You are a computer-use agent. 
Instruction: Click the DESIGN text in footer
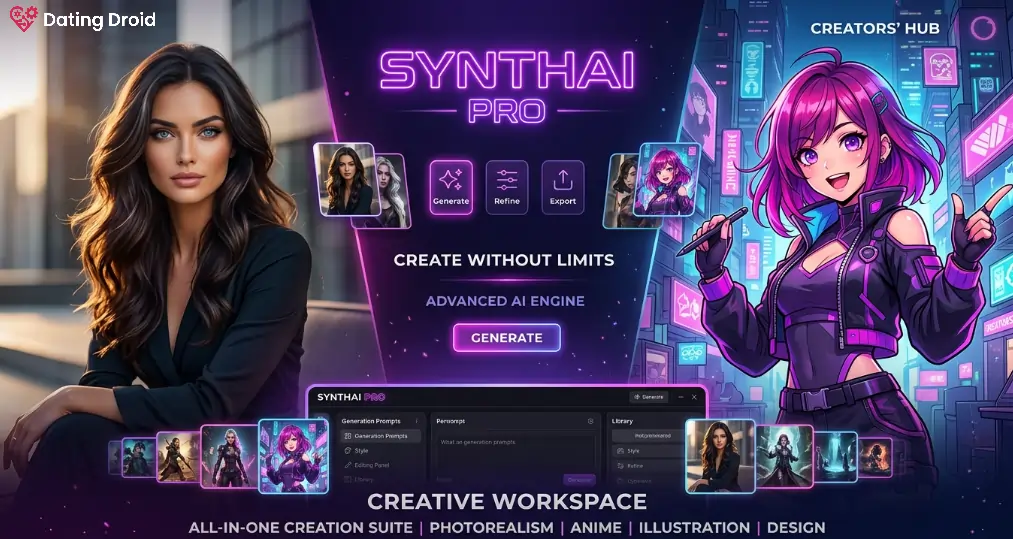coord(795,527)
